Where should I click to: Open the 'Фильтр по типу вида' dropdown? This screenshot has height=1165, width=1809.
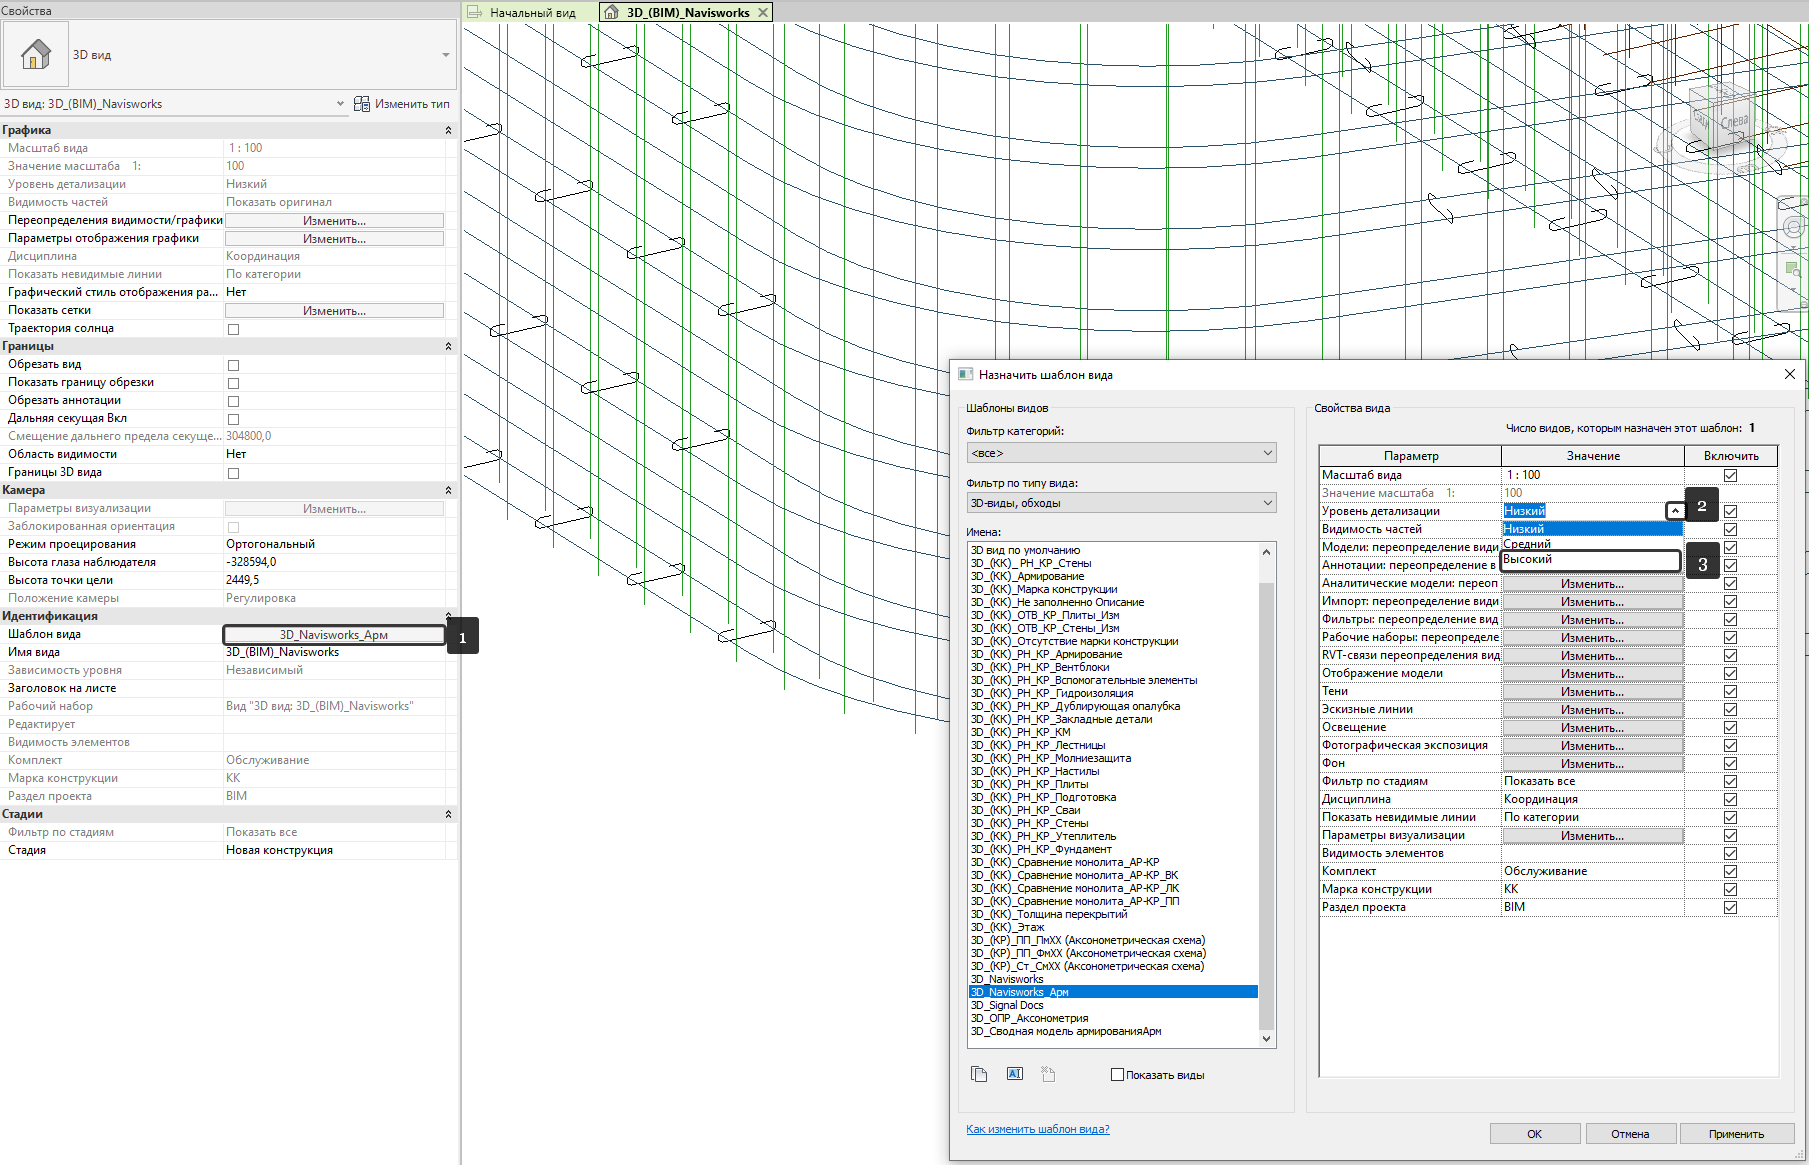1121,503
